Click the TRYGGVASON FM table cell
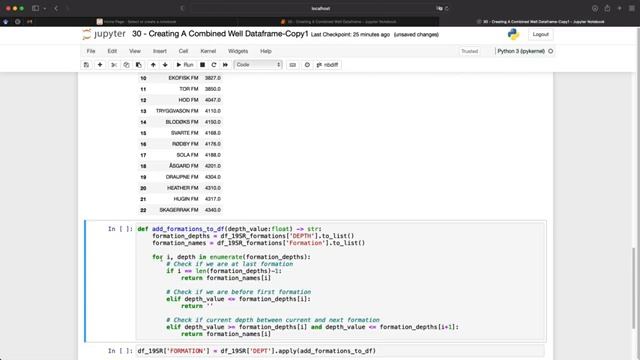Image resolution: width=640 pixels, height=360 pixels. pyautogui.click(x=176, y=111)
